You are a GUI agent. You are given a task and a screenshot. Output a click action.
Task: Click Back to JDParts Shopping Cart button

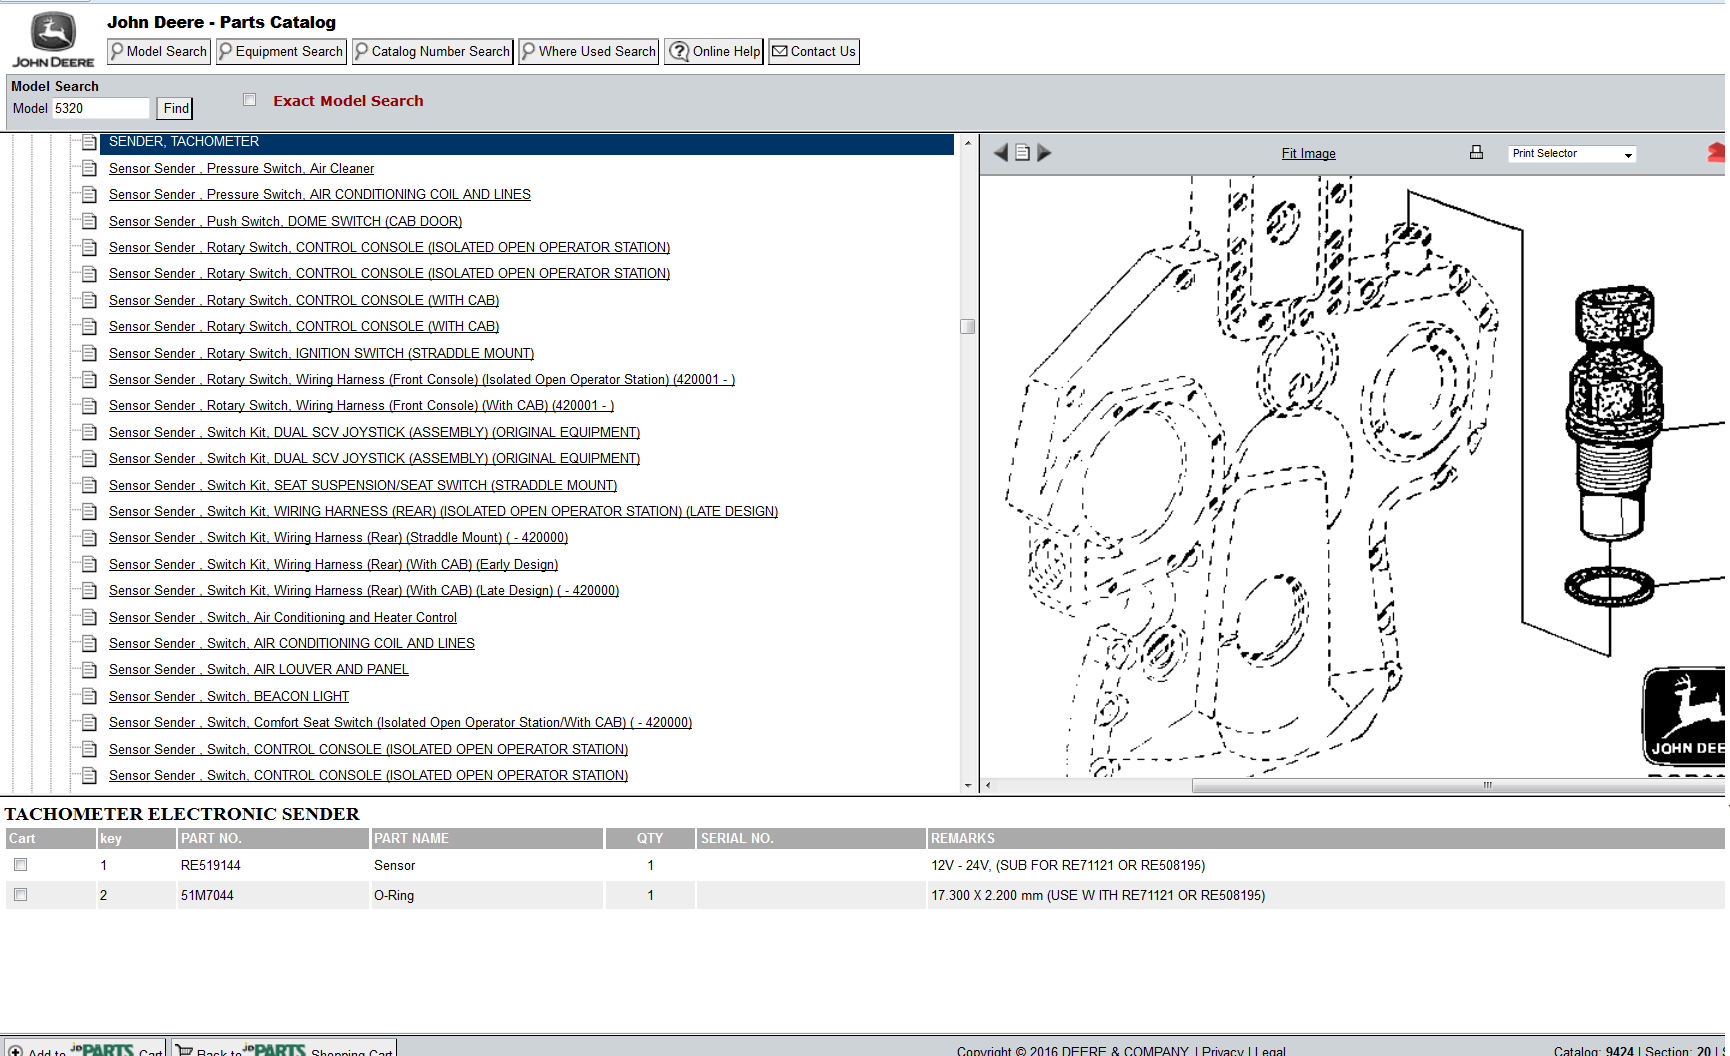coord(285,1048)
